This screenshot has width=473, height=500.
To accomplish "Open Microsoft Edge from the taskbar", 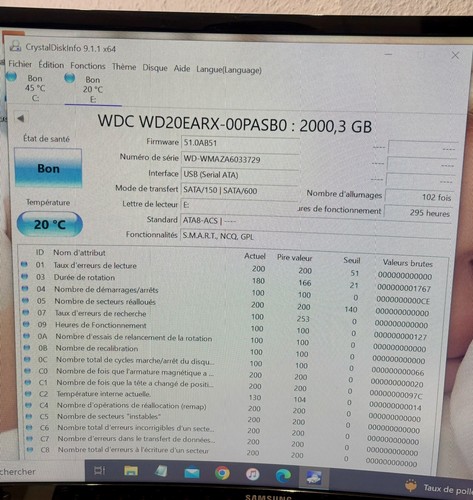I will [x=283, y=475].
